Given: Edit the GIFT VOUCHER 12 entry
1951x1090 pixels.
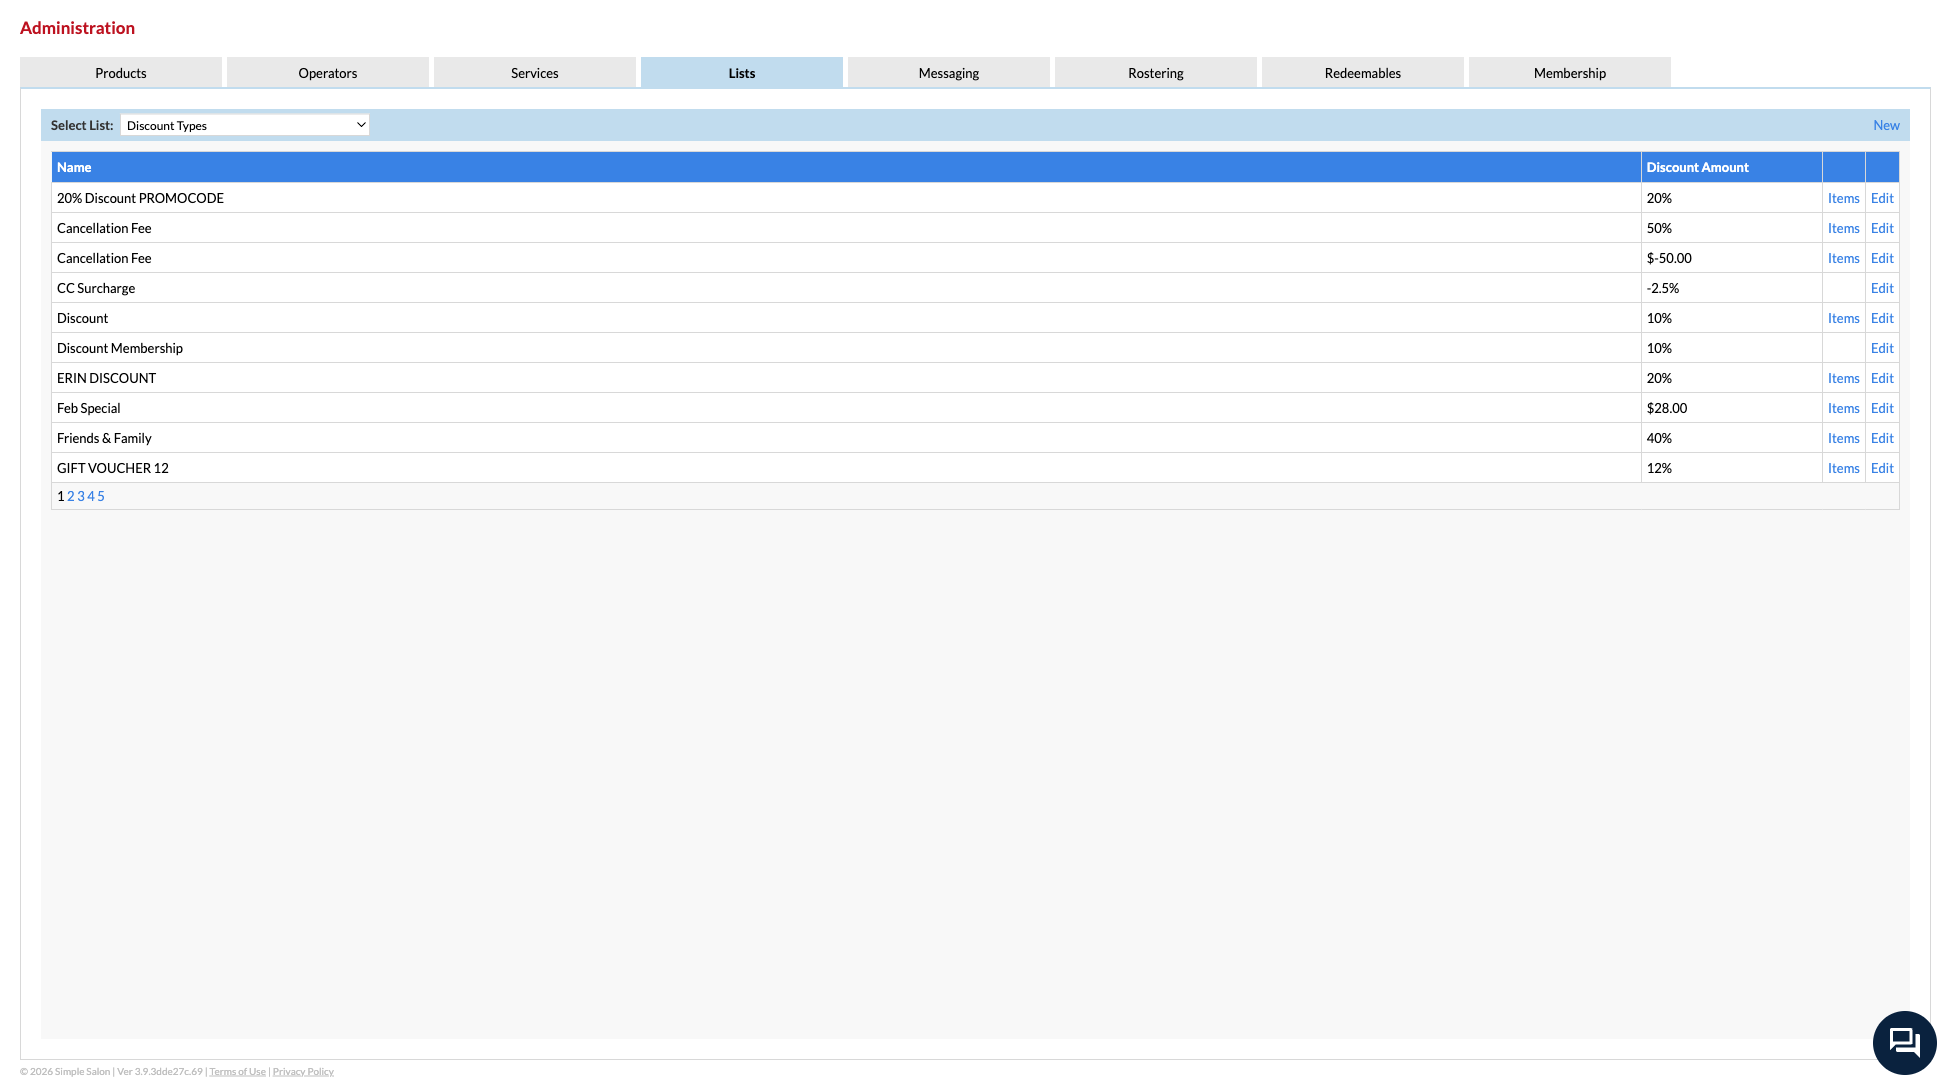Looking at the screenshot, I should [1881, 468].
